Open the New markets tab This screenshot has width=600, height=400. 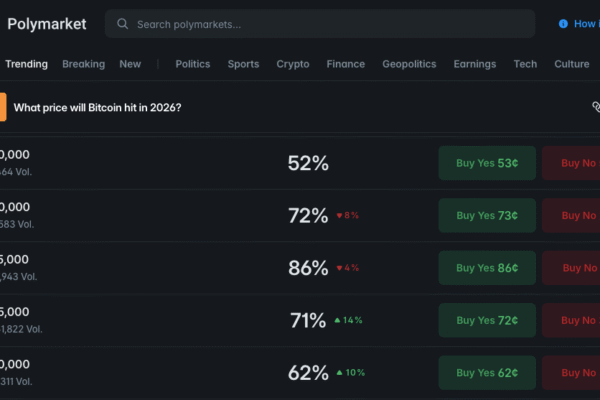(x=130, y=64)
